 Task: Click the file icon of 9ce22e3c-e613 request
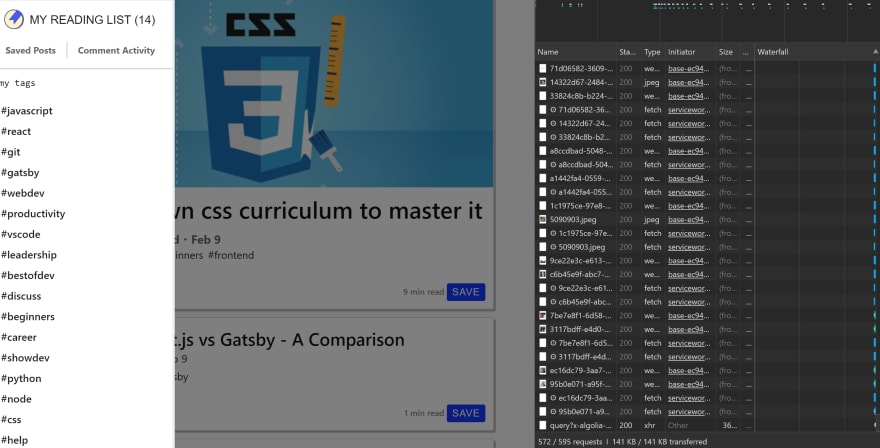pyautogui.click(x=542, y=260)
